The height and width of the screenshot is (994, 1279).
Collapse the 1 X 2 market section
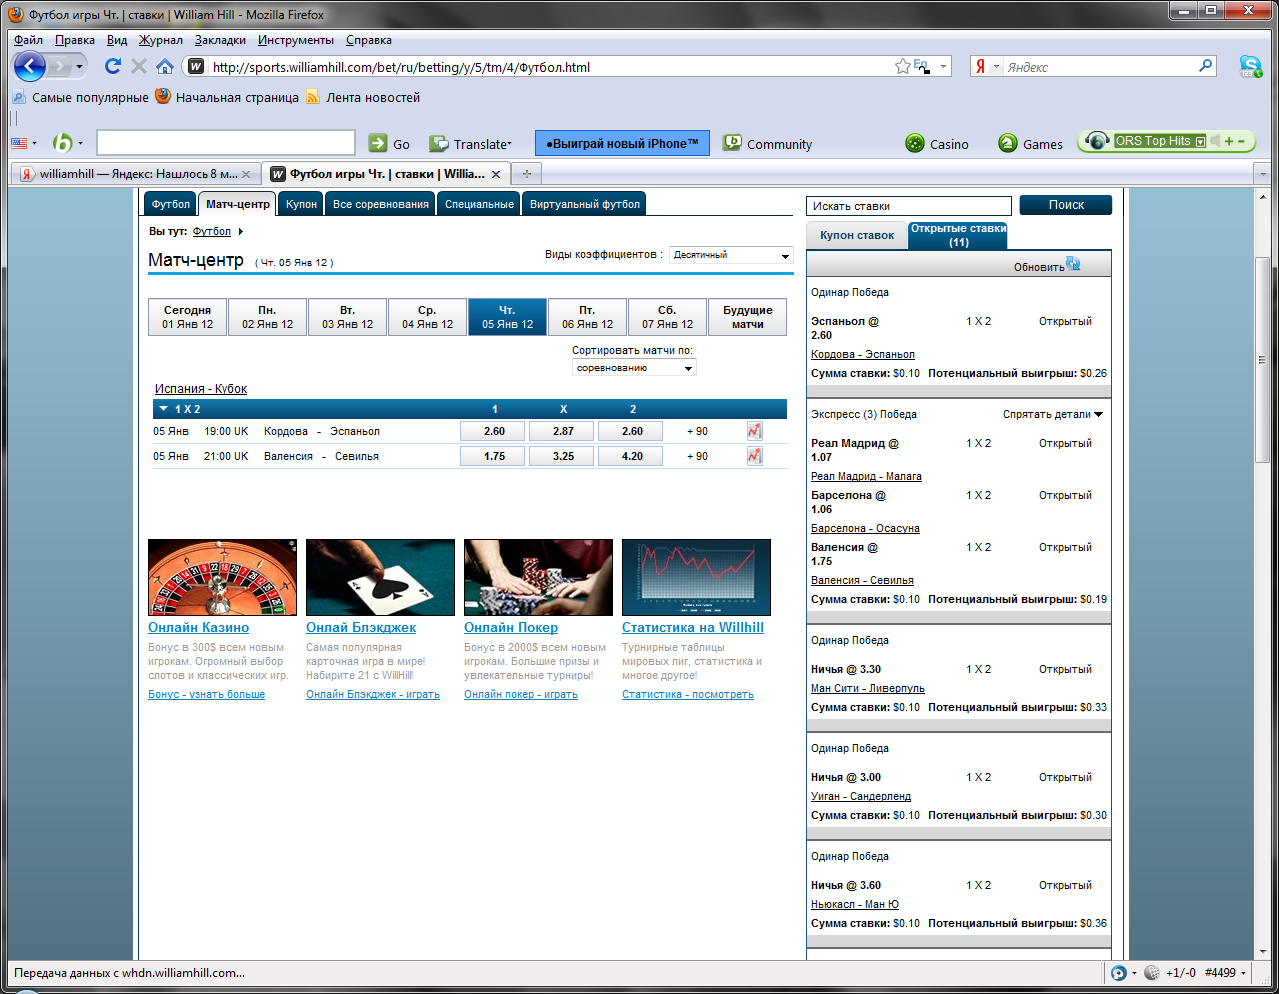164,409
